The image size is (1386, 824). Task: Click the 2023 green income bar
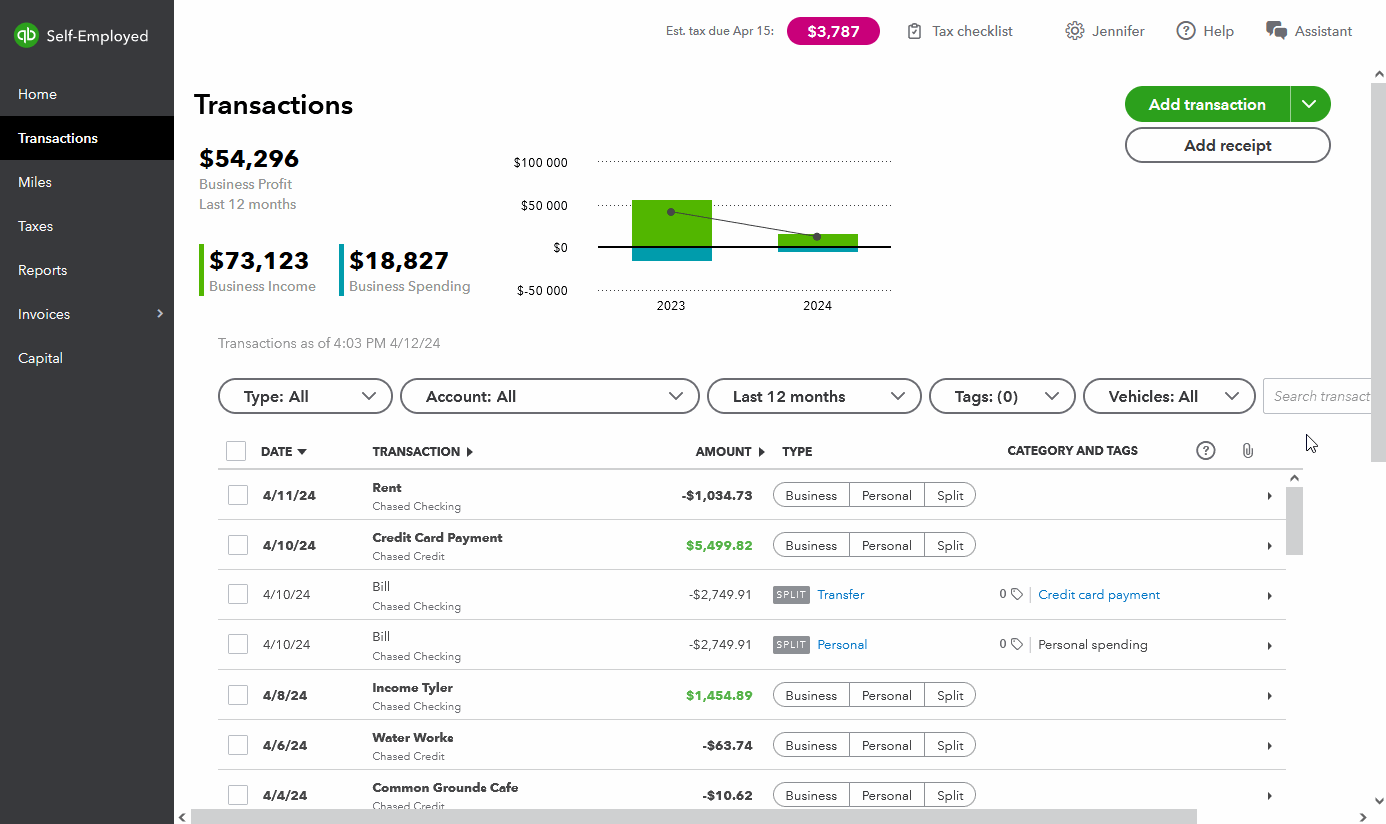[x=671, y=223]
